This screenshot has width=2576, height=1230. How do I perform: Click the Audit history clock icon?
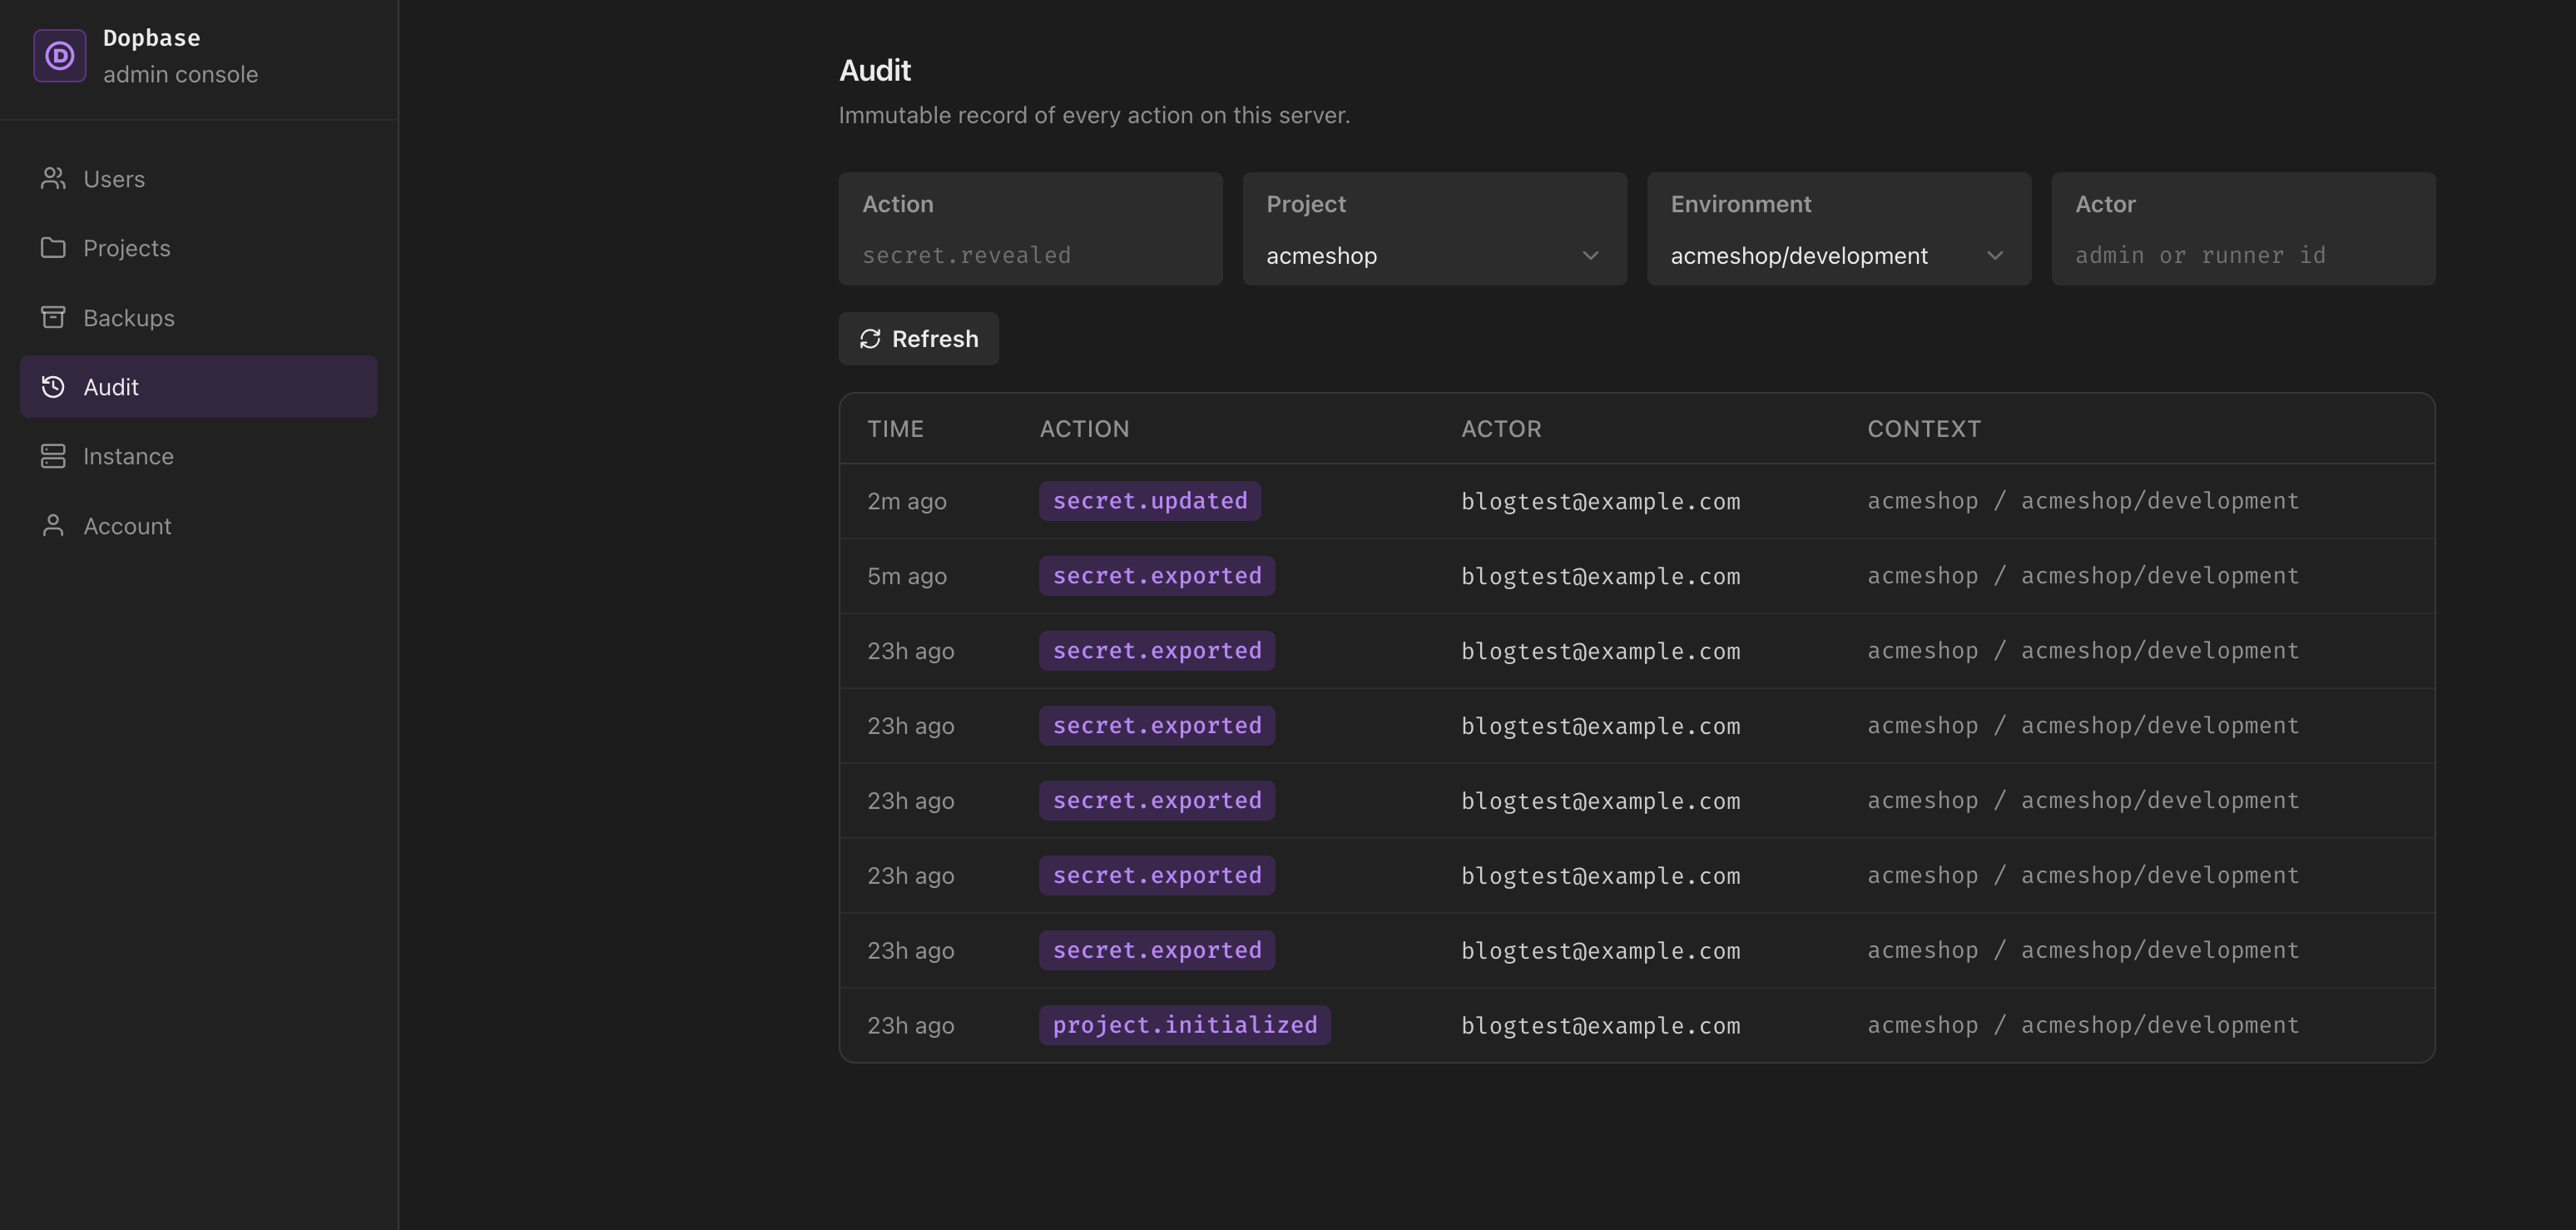click(x=53, y=387)
